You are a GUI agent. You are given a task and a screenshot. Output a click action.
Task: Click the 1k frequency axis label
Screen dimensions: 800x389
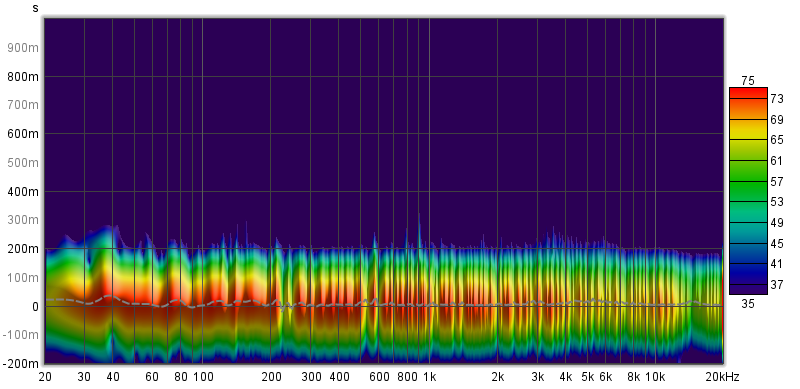pyautogui.click(x=429, y=377)
